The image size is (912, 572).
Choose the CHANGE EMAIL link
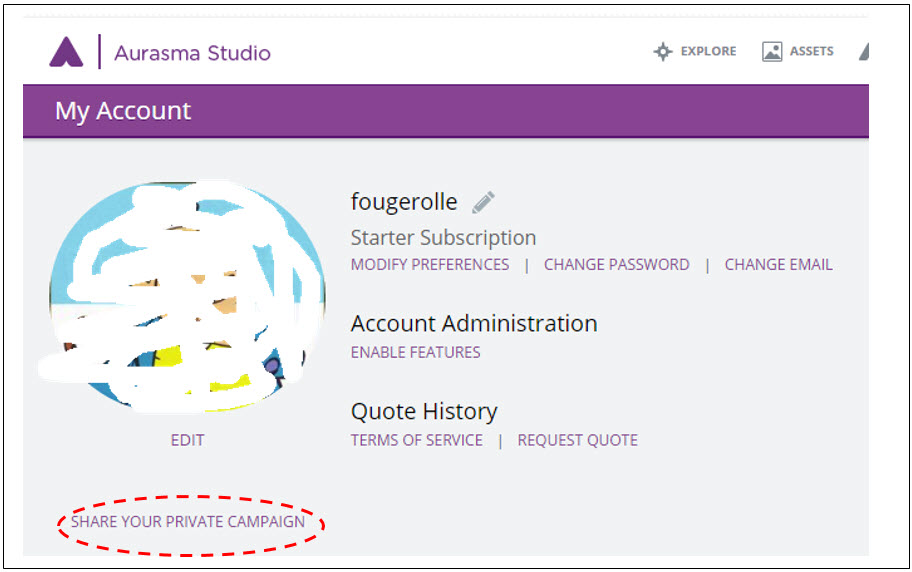[x=778, y=265]
